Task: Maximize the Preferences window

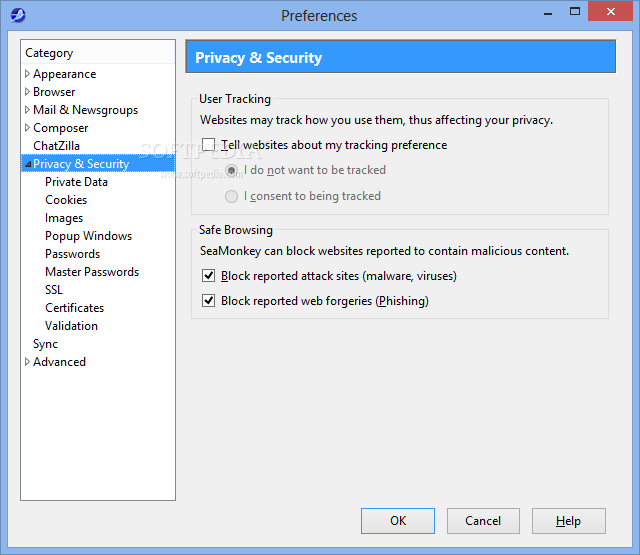Action: point(575,11)
